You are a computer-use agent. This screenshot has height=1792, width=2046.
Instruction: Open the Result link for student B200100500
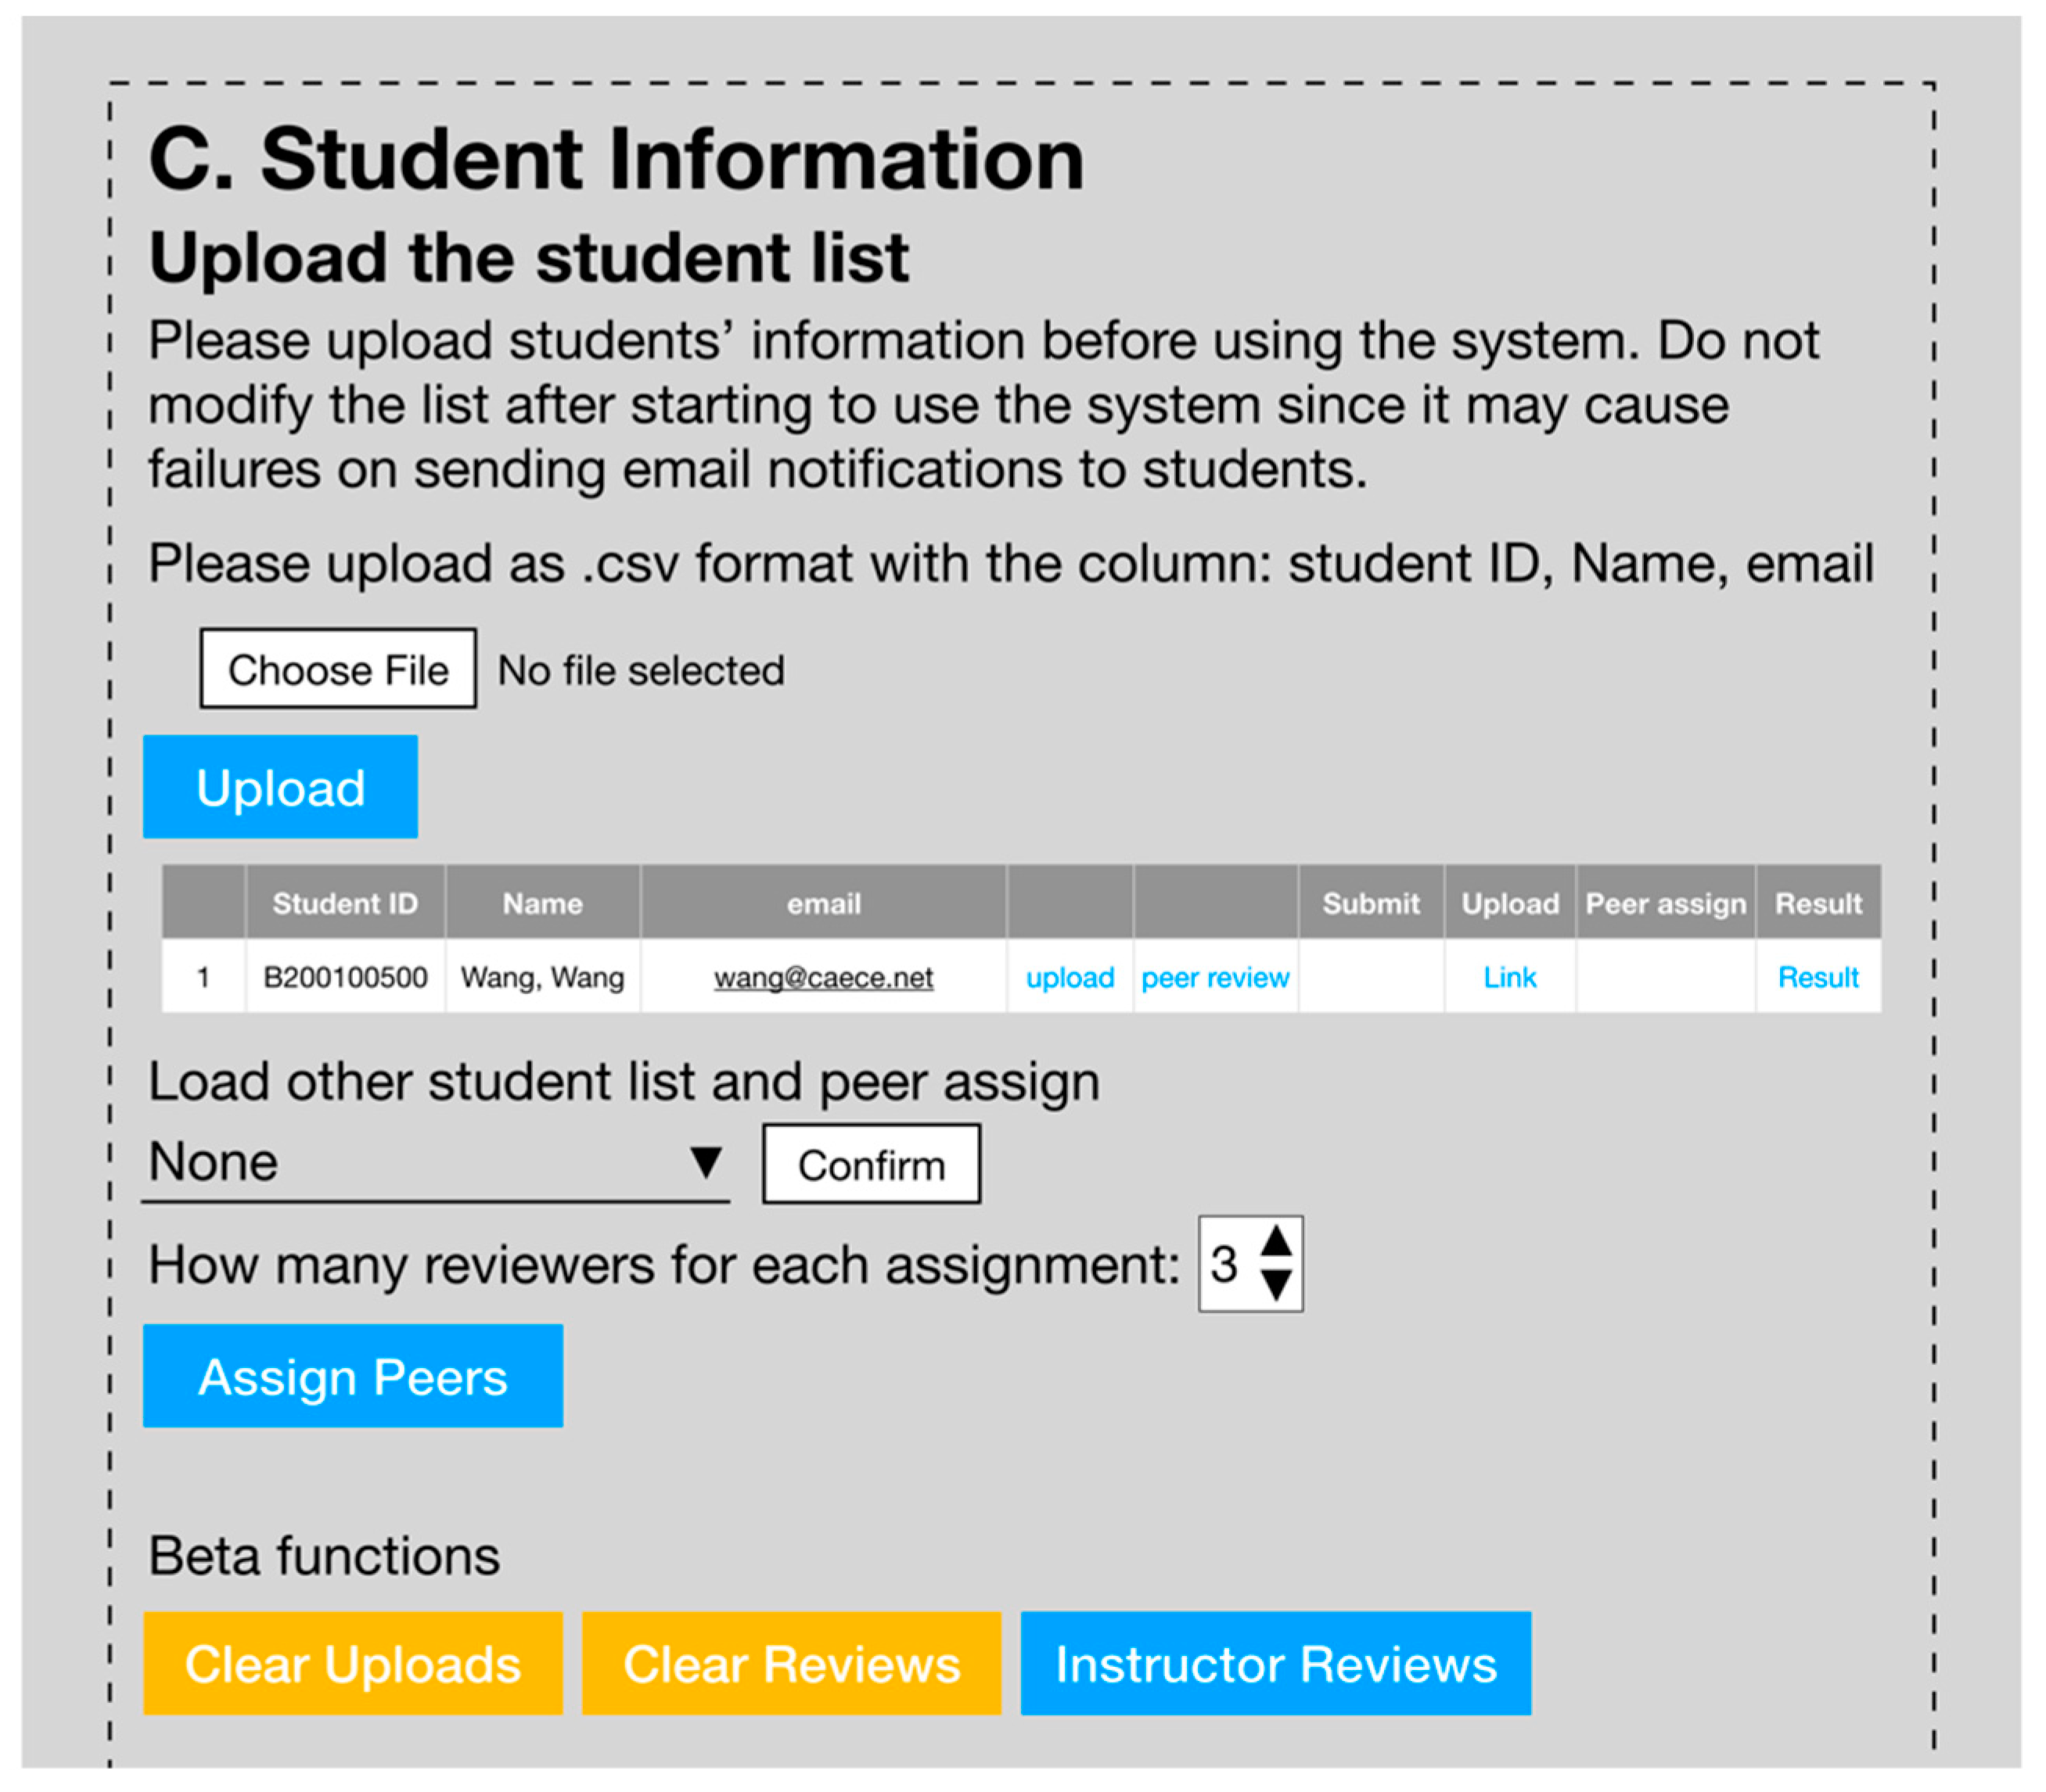coord(1817,977)
